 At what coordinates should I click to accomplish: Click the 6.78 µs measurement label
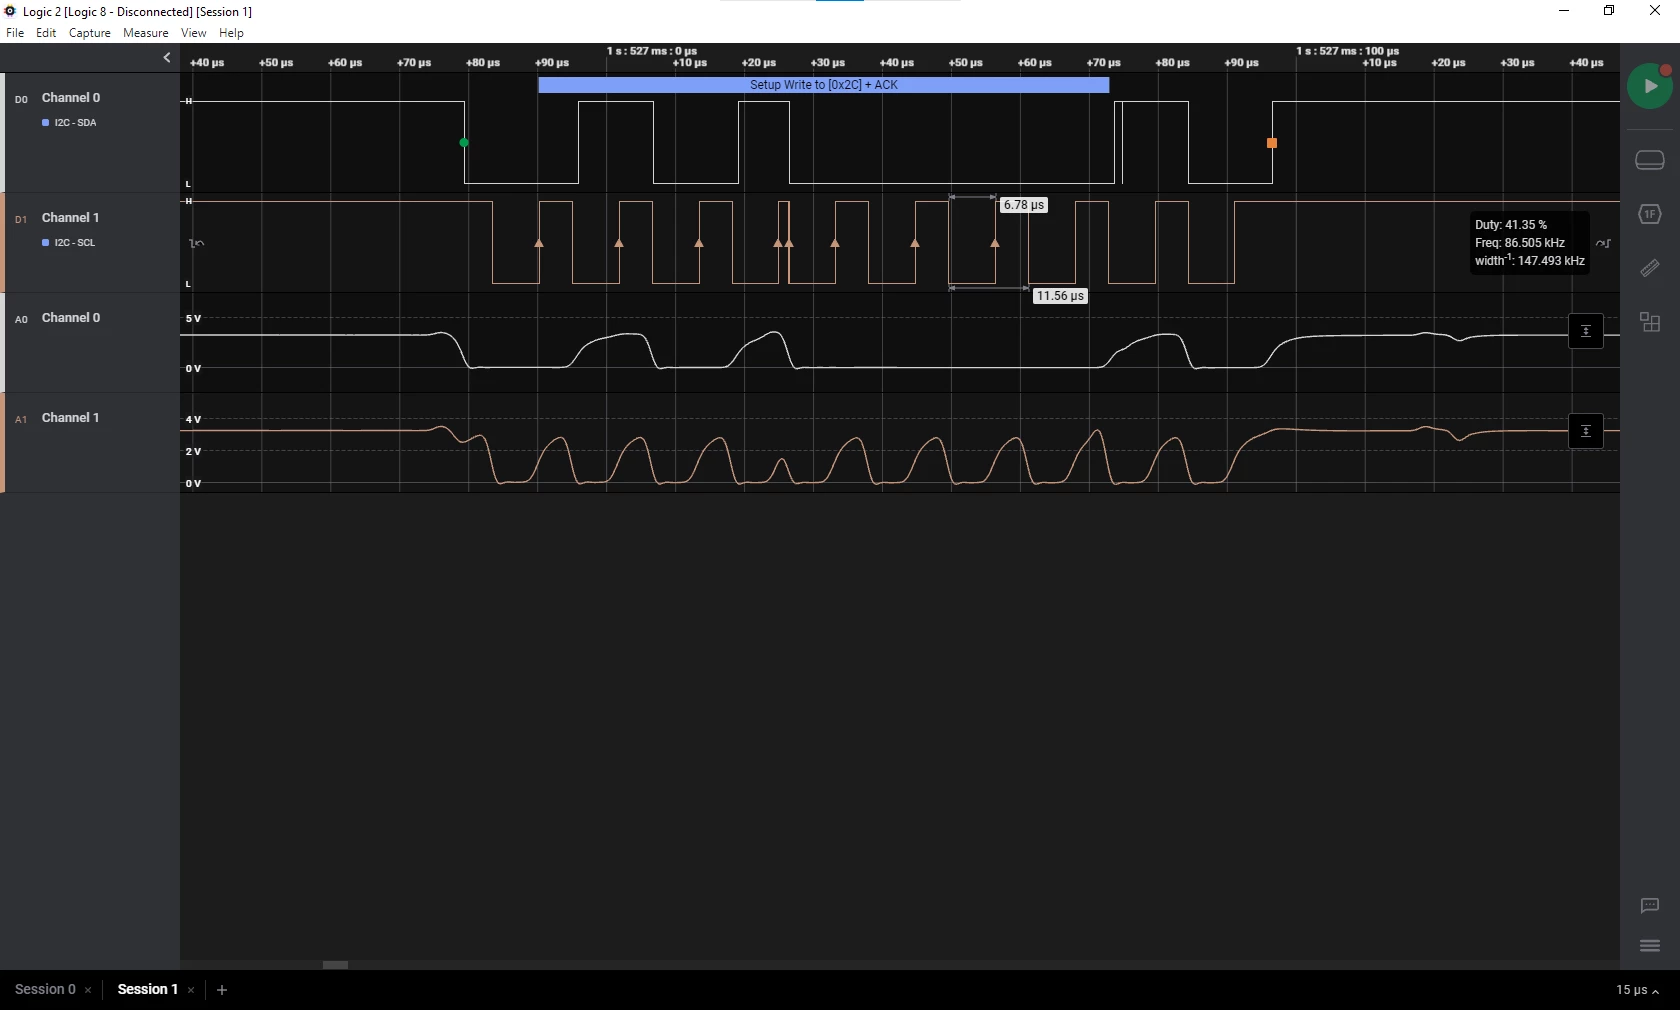[1024, 205]
